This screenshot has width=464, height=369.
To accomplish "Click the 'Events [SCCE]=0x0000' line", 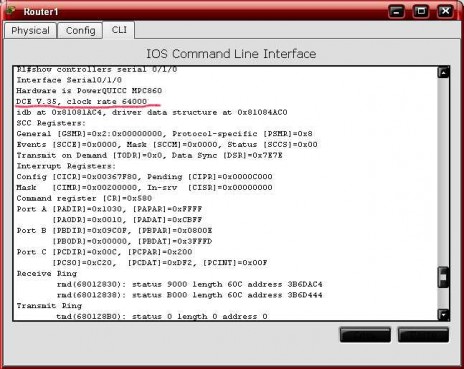I will coord(167,144).
